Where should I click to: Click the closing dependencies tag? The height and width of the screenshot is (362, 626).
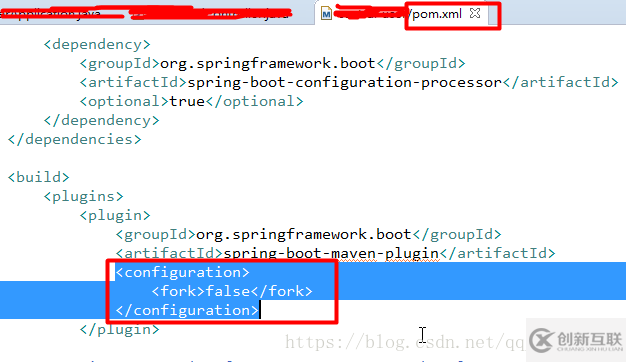pos(75,139)
